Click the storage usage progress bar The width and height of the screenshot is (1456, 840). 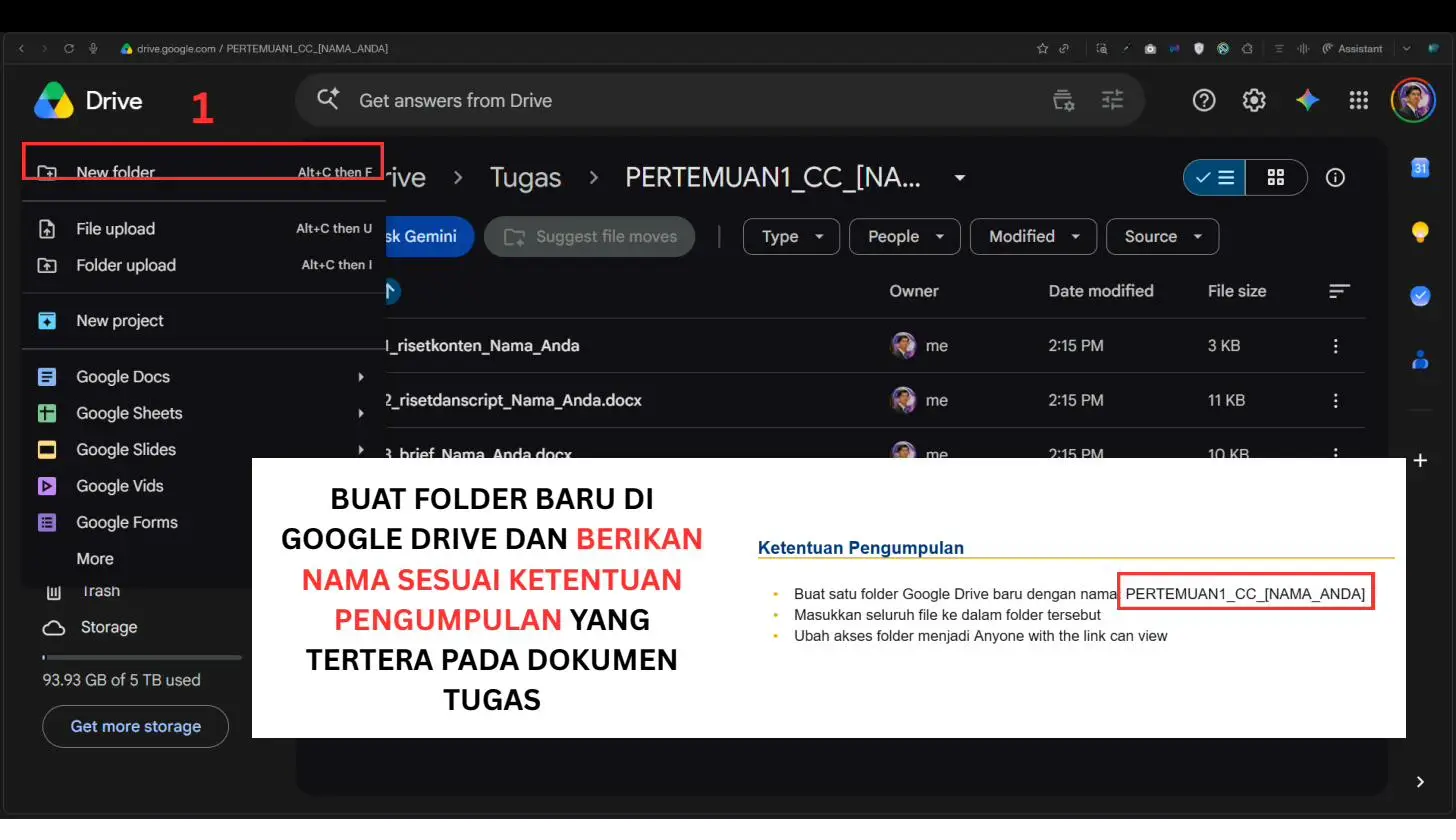point(142,657)
